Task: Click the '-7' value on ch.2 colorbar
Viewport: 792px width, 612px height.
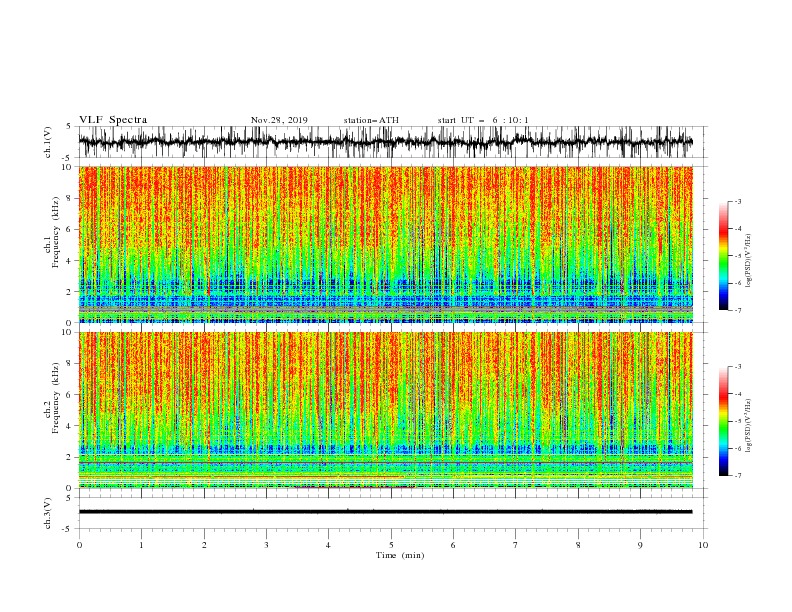Action: [x=738, y=476]
